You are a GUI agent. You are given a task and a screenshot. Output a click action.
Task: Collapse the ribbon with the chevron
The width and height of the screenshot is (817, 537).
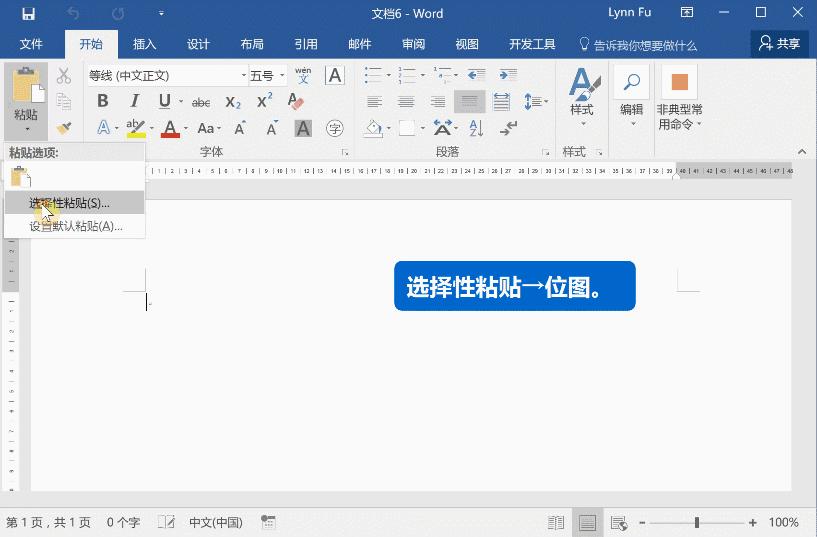click(802, 152)
